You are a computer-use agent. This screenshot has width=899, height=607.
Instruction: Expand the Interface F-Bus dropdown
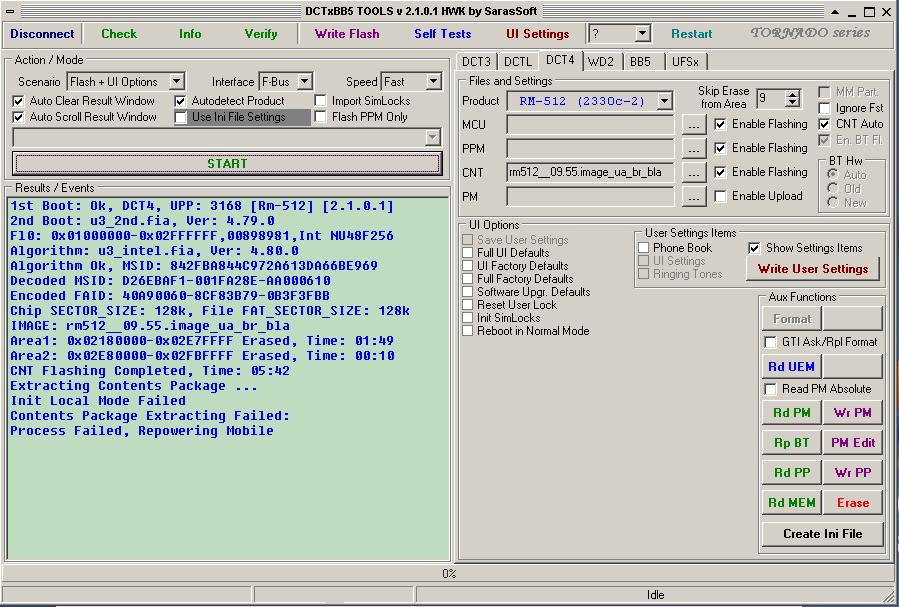[x=305, y=81]
